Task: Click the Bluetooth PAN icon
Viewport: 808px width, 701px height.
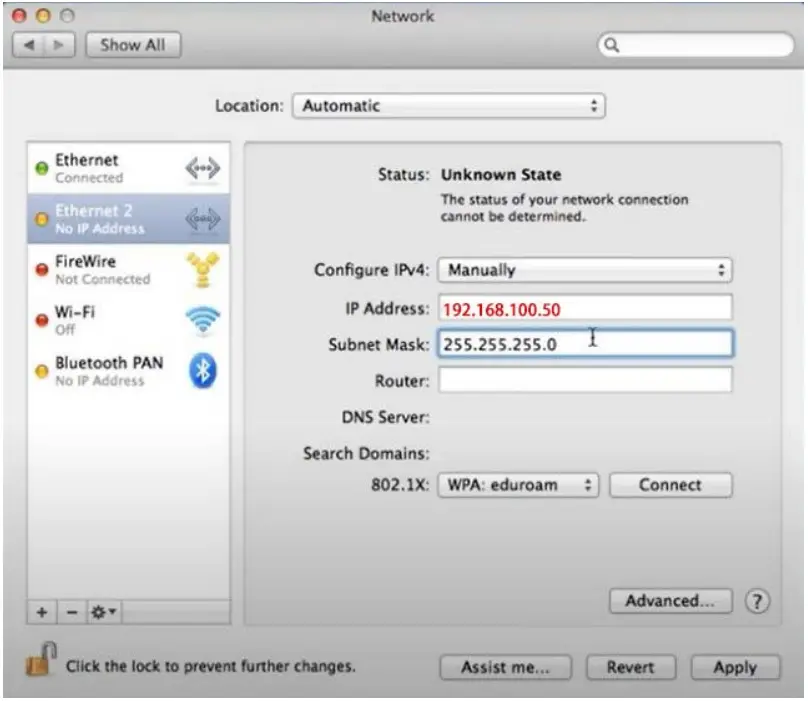Action: click(202, 370)
